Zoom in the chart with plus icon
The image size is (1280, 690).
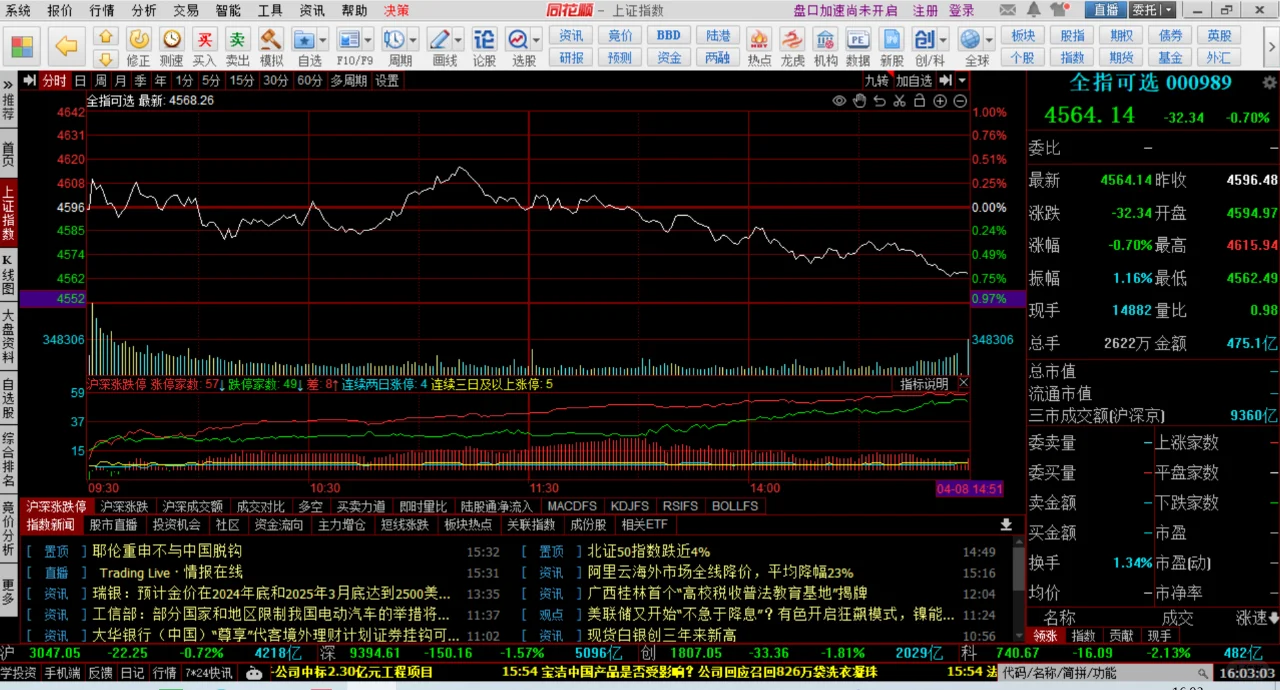tap(940, 101)
